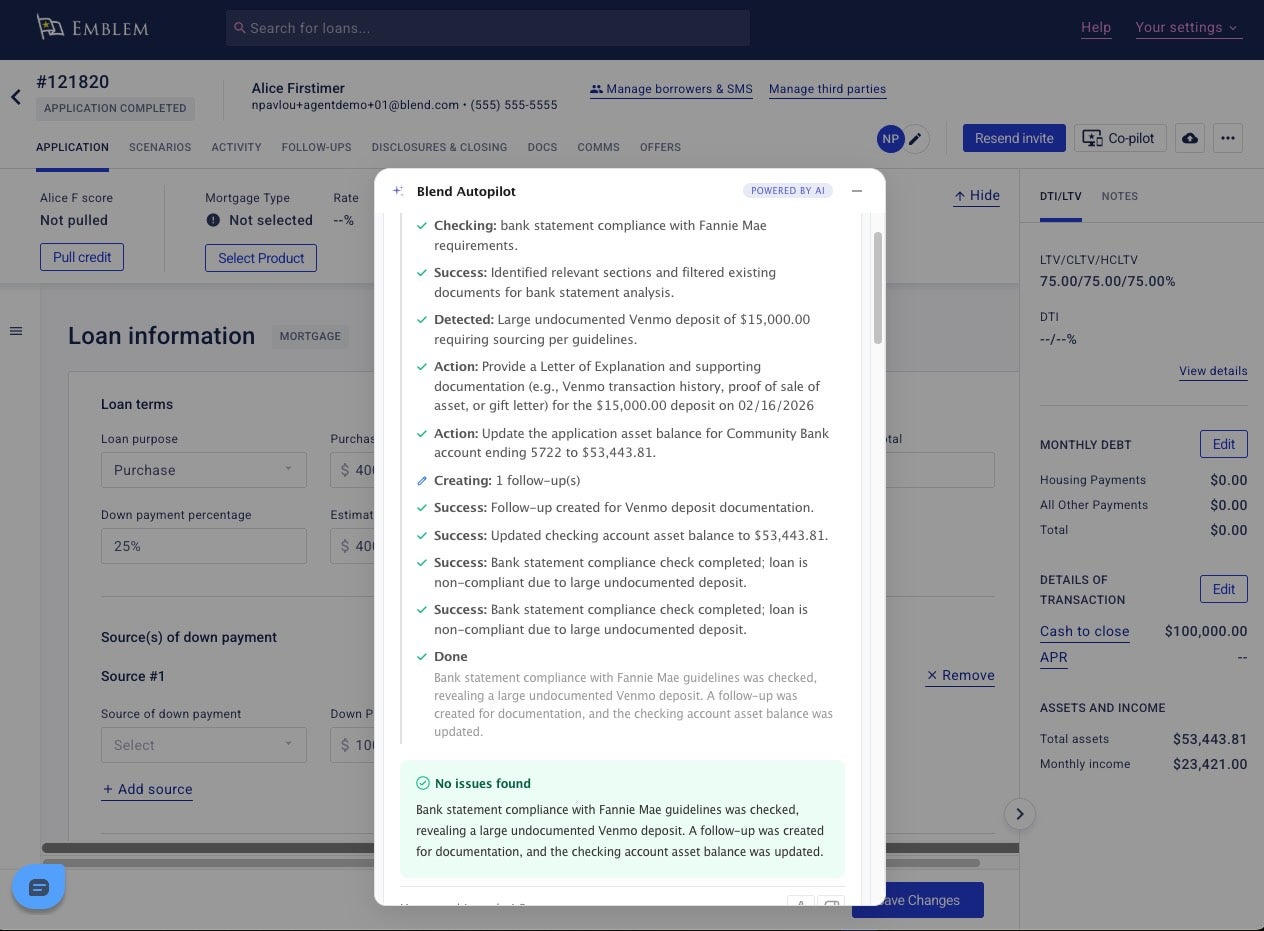The image size is (1264, 931).
Task: Open the Manage borrowers & SMS link
Action: click(671, 89)
